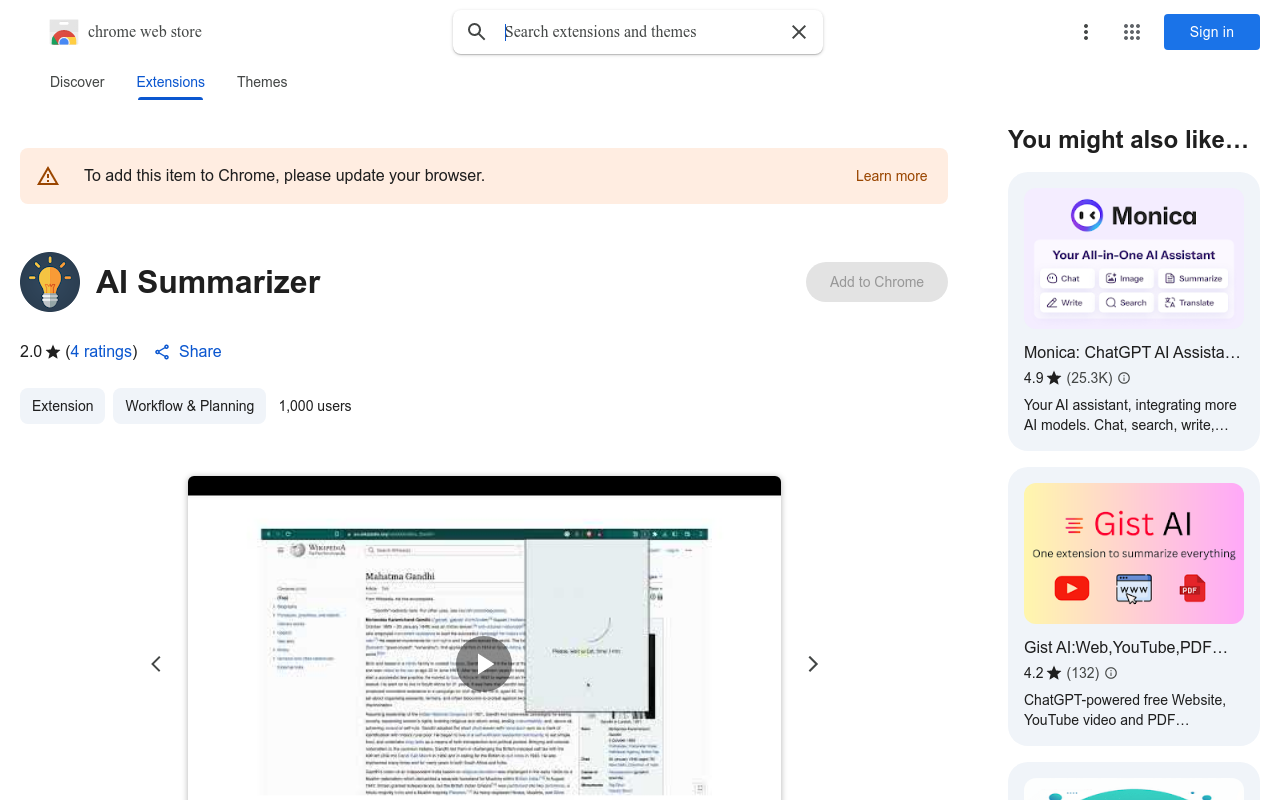Switch to the Discover tab
The width and height of the screenshot is (1280, 800).
coord(77,82)
